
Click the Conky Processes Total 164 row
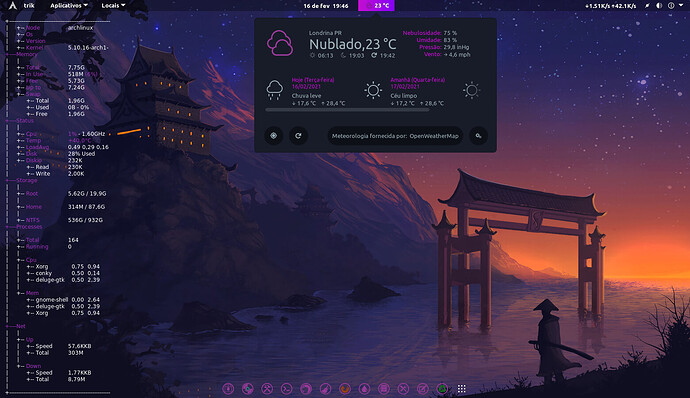[x=48, y=240]
